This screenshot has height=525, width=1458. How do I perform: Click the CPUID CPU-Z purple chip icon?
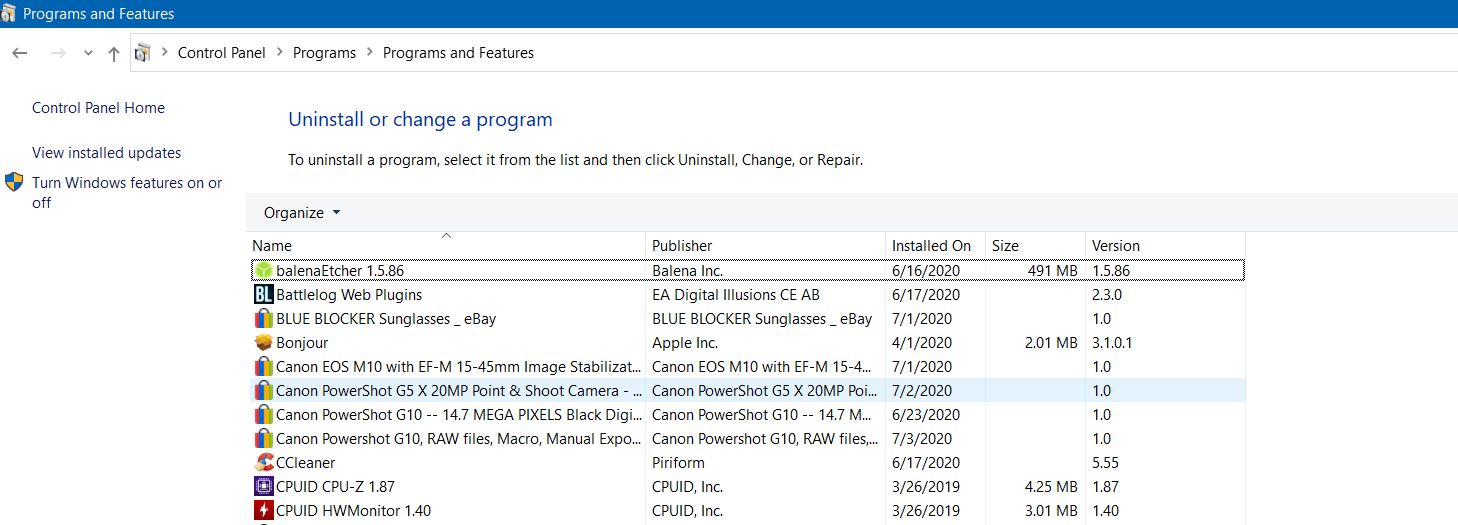[x=264, y=486]
